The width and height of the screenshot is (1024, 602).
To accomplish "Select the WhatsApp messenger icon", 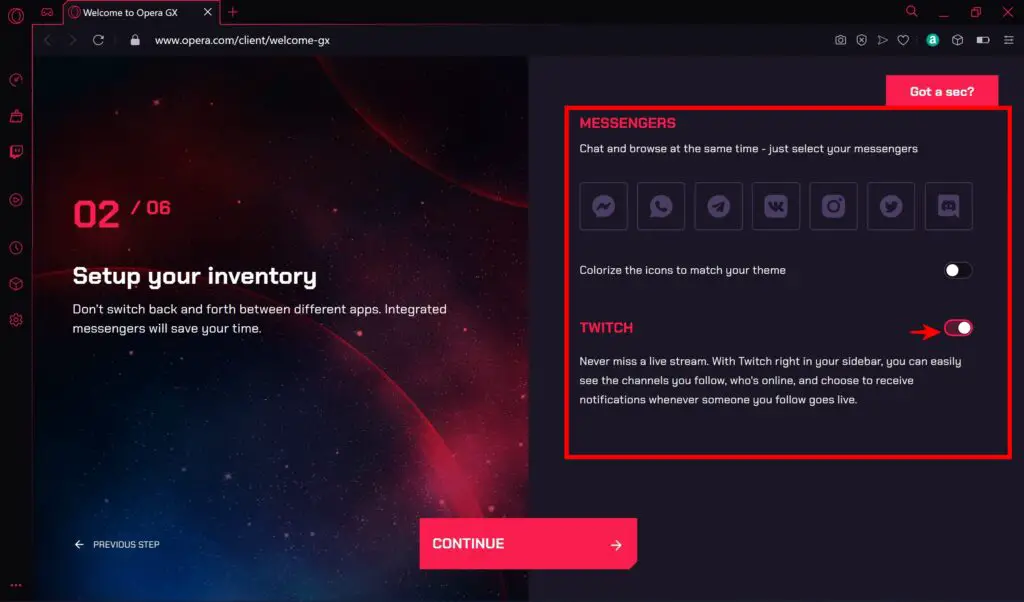I will [x=661, y=206].
